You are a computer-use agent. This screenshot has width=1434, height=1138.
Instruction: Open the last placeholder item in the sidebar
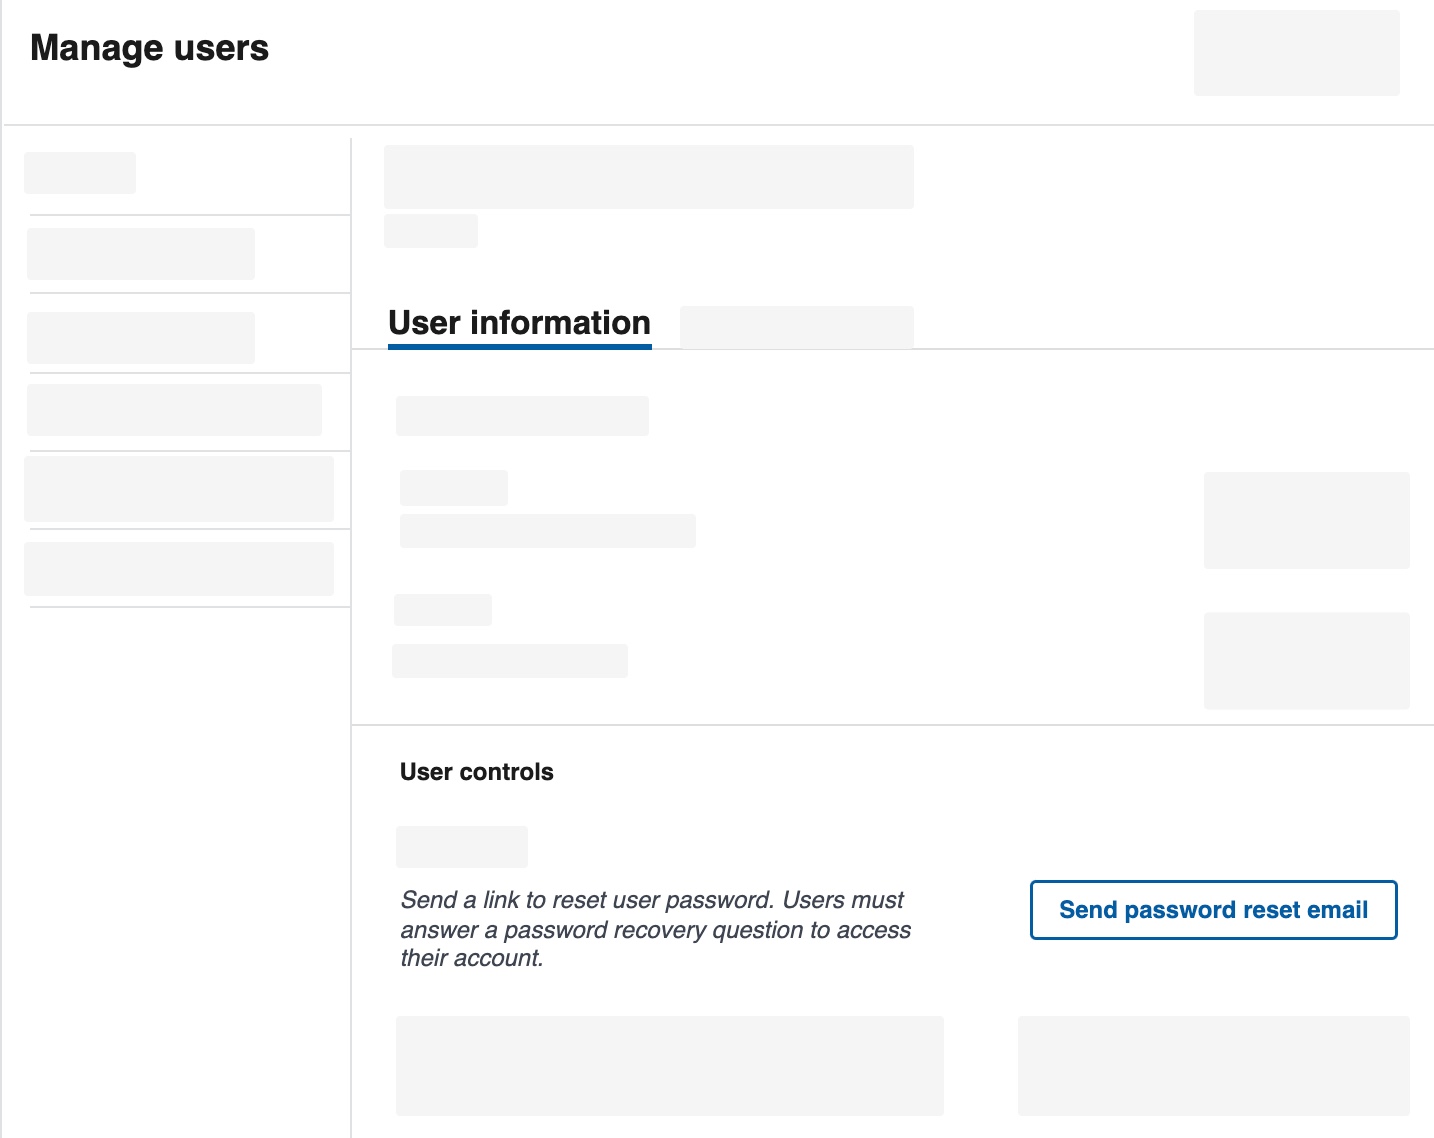pyautogui.click(x=179, y=569)
